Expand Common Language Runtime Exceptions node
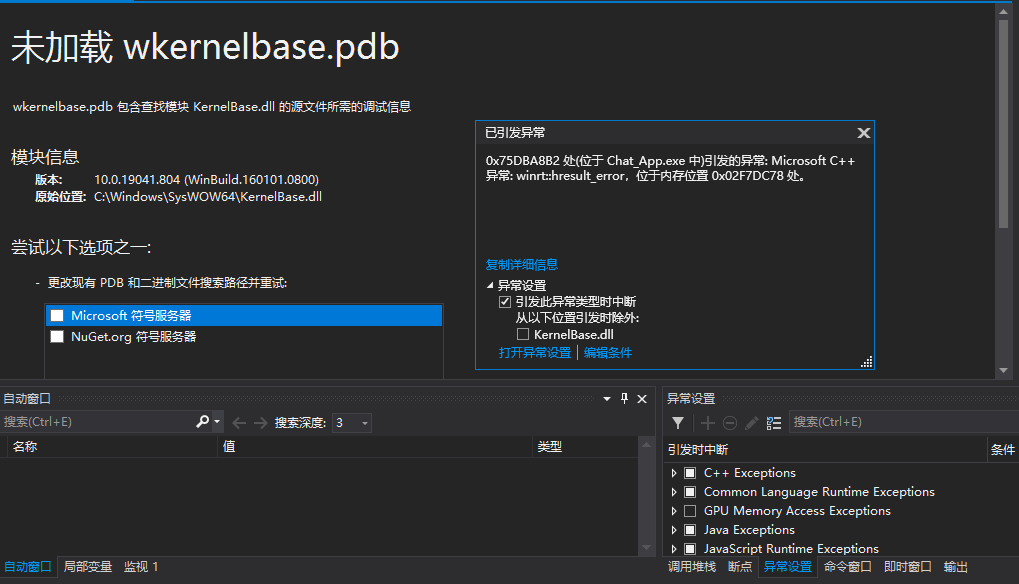 [x=674, y=492]
